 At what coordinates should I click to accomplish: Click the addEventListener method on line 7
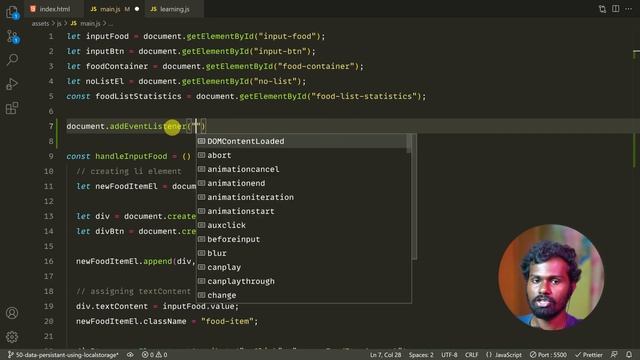(148, 127)
